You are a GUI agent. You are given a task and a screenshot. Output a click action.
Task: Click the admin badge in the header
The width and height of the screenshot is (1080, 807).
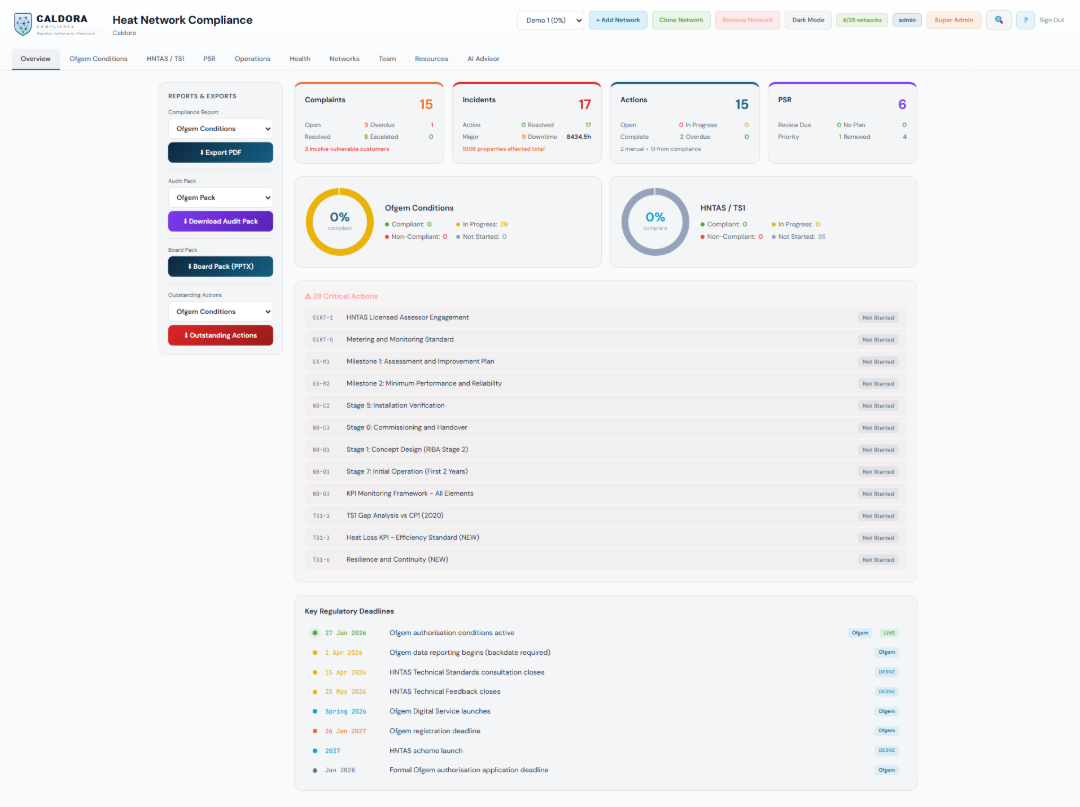click(x=906, y=19)
